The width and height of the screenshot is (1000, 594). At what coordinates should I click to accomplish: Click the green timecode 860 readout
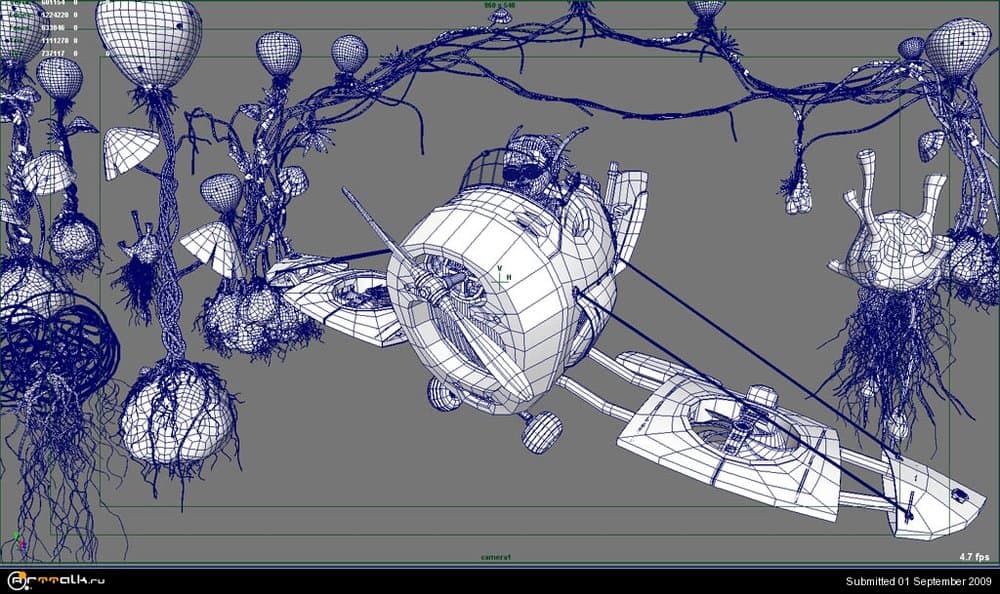pos(487,4)
